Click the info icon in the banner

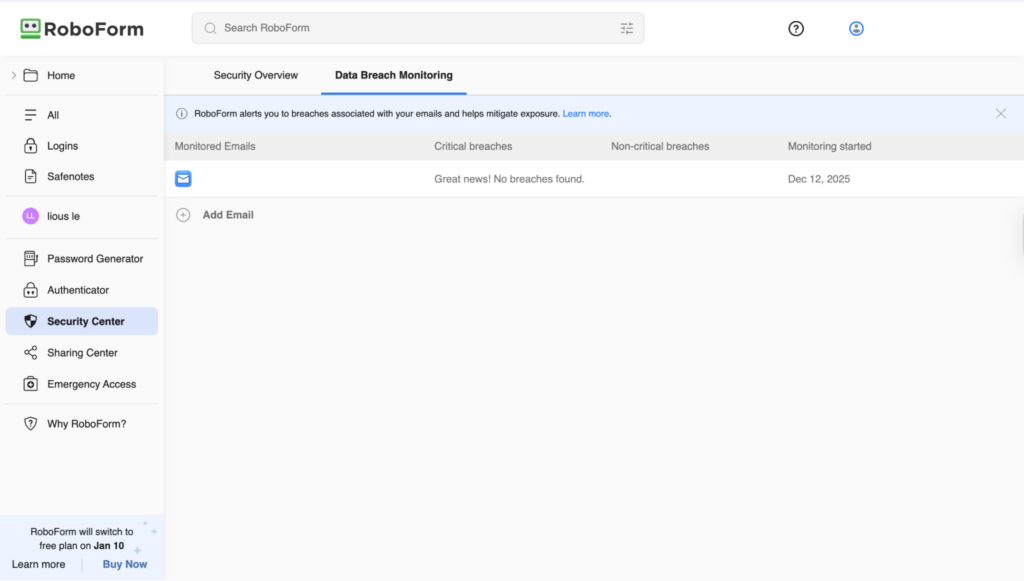[182, 114]
